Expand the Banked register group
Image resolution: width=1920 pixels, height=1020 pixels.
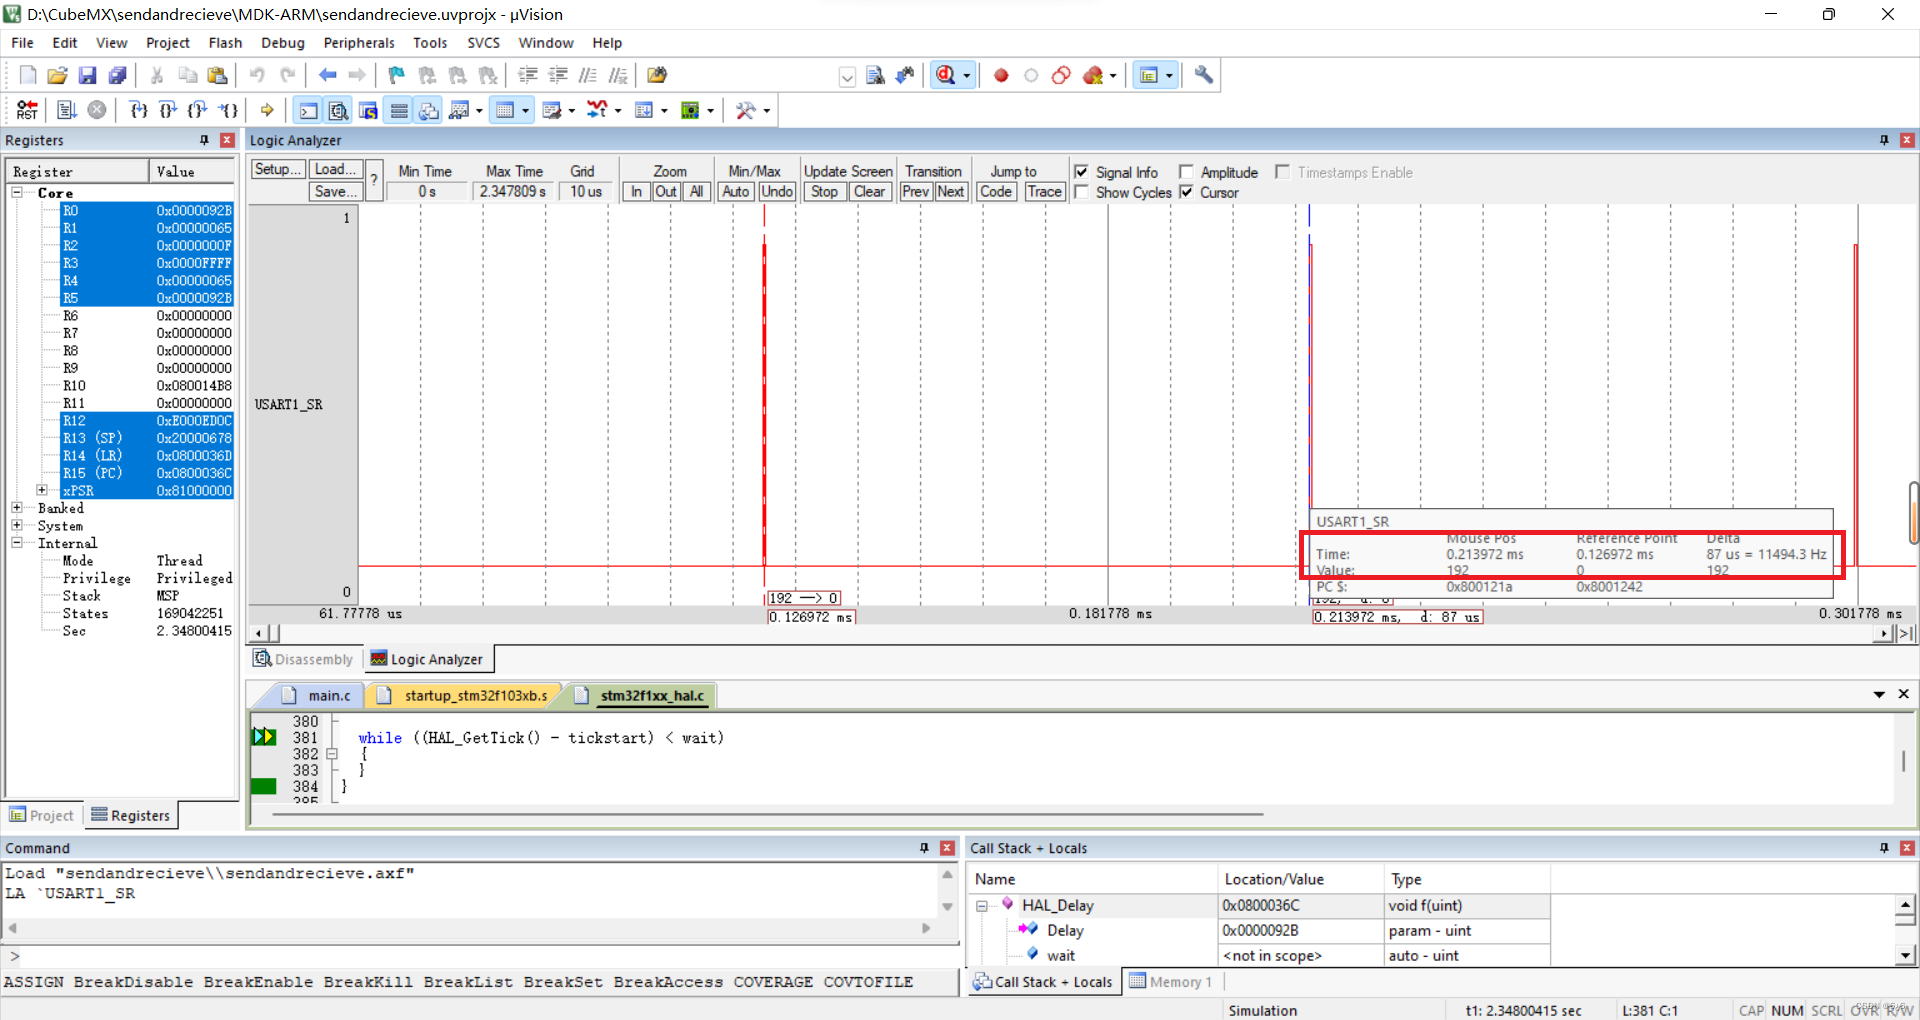(x=17, y=508)
